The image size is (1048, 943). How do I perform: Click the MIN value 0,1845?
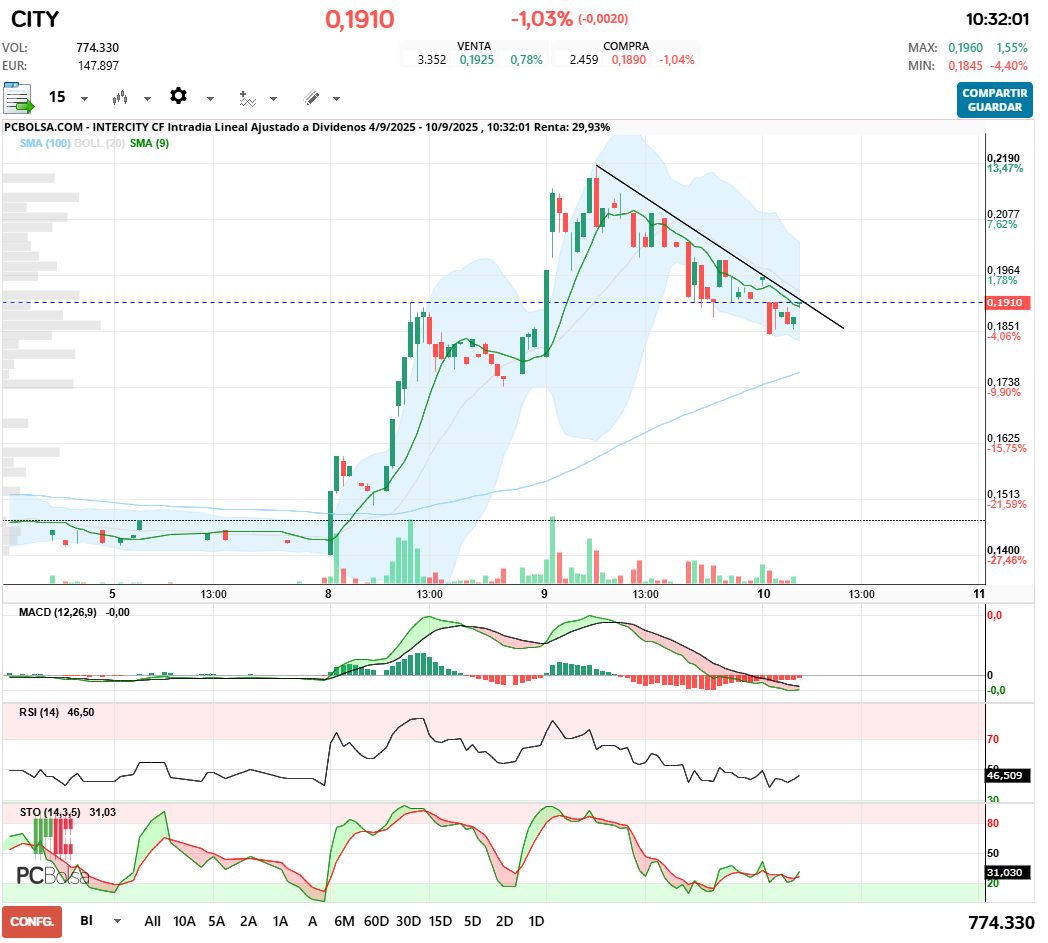pos(966,65)
